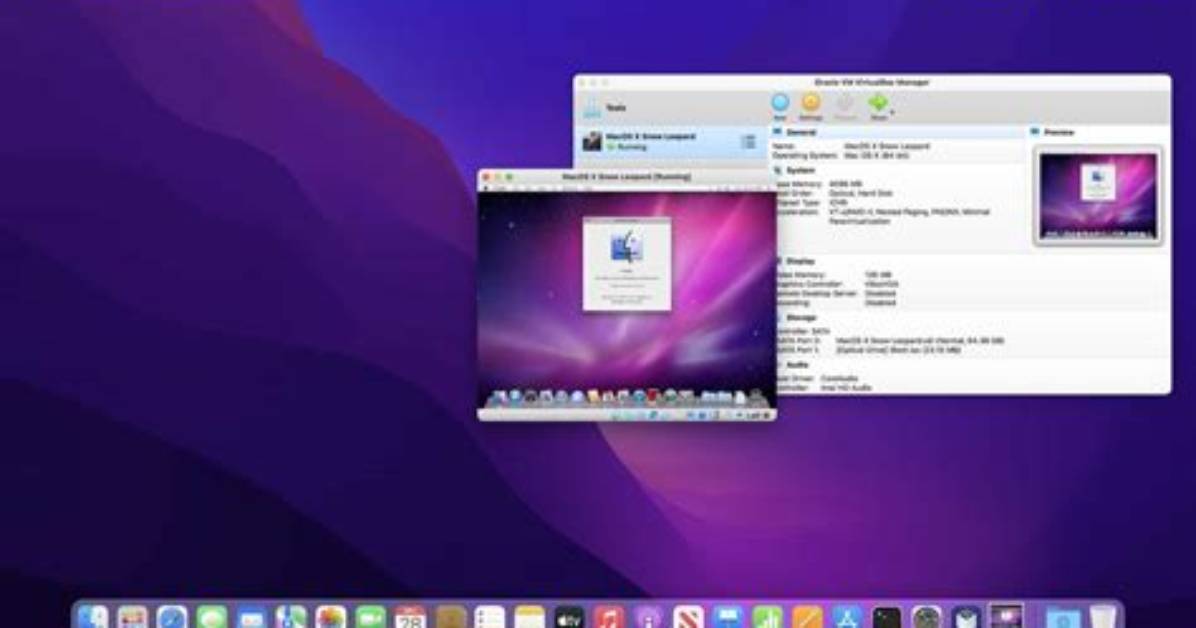Image resolution: width=1196 pixels, height=628 pixels.
Task: Click the Storage section header
Action: pyautogui.click(x=801, y=317)
